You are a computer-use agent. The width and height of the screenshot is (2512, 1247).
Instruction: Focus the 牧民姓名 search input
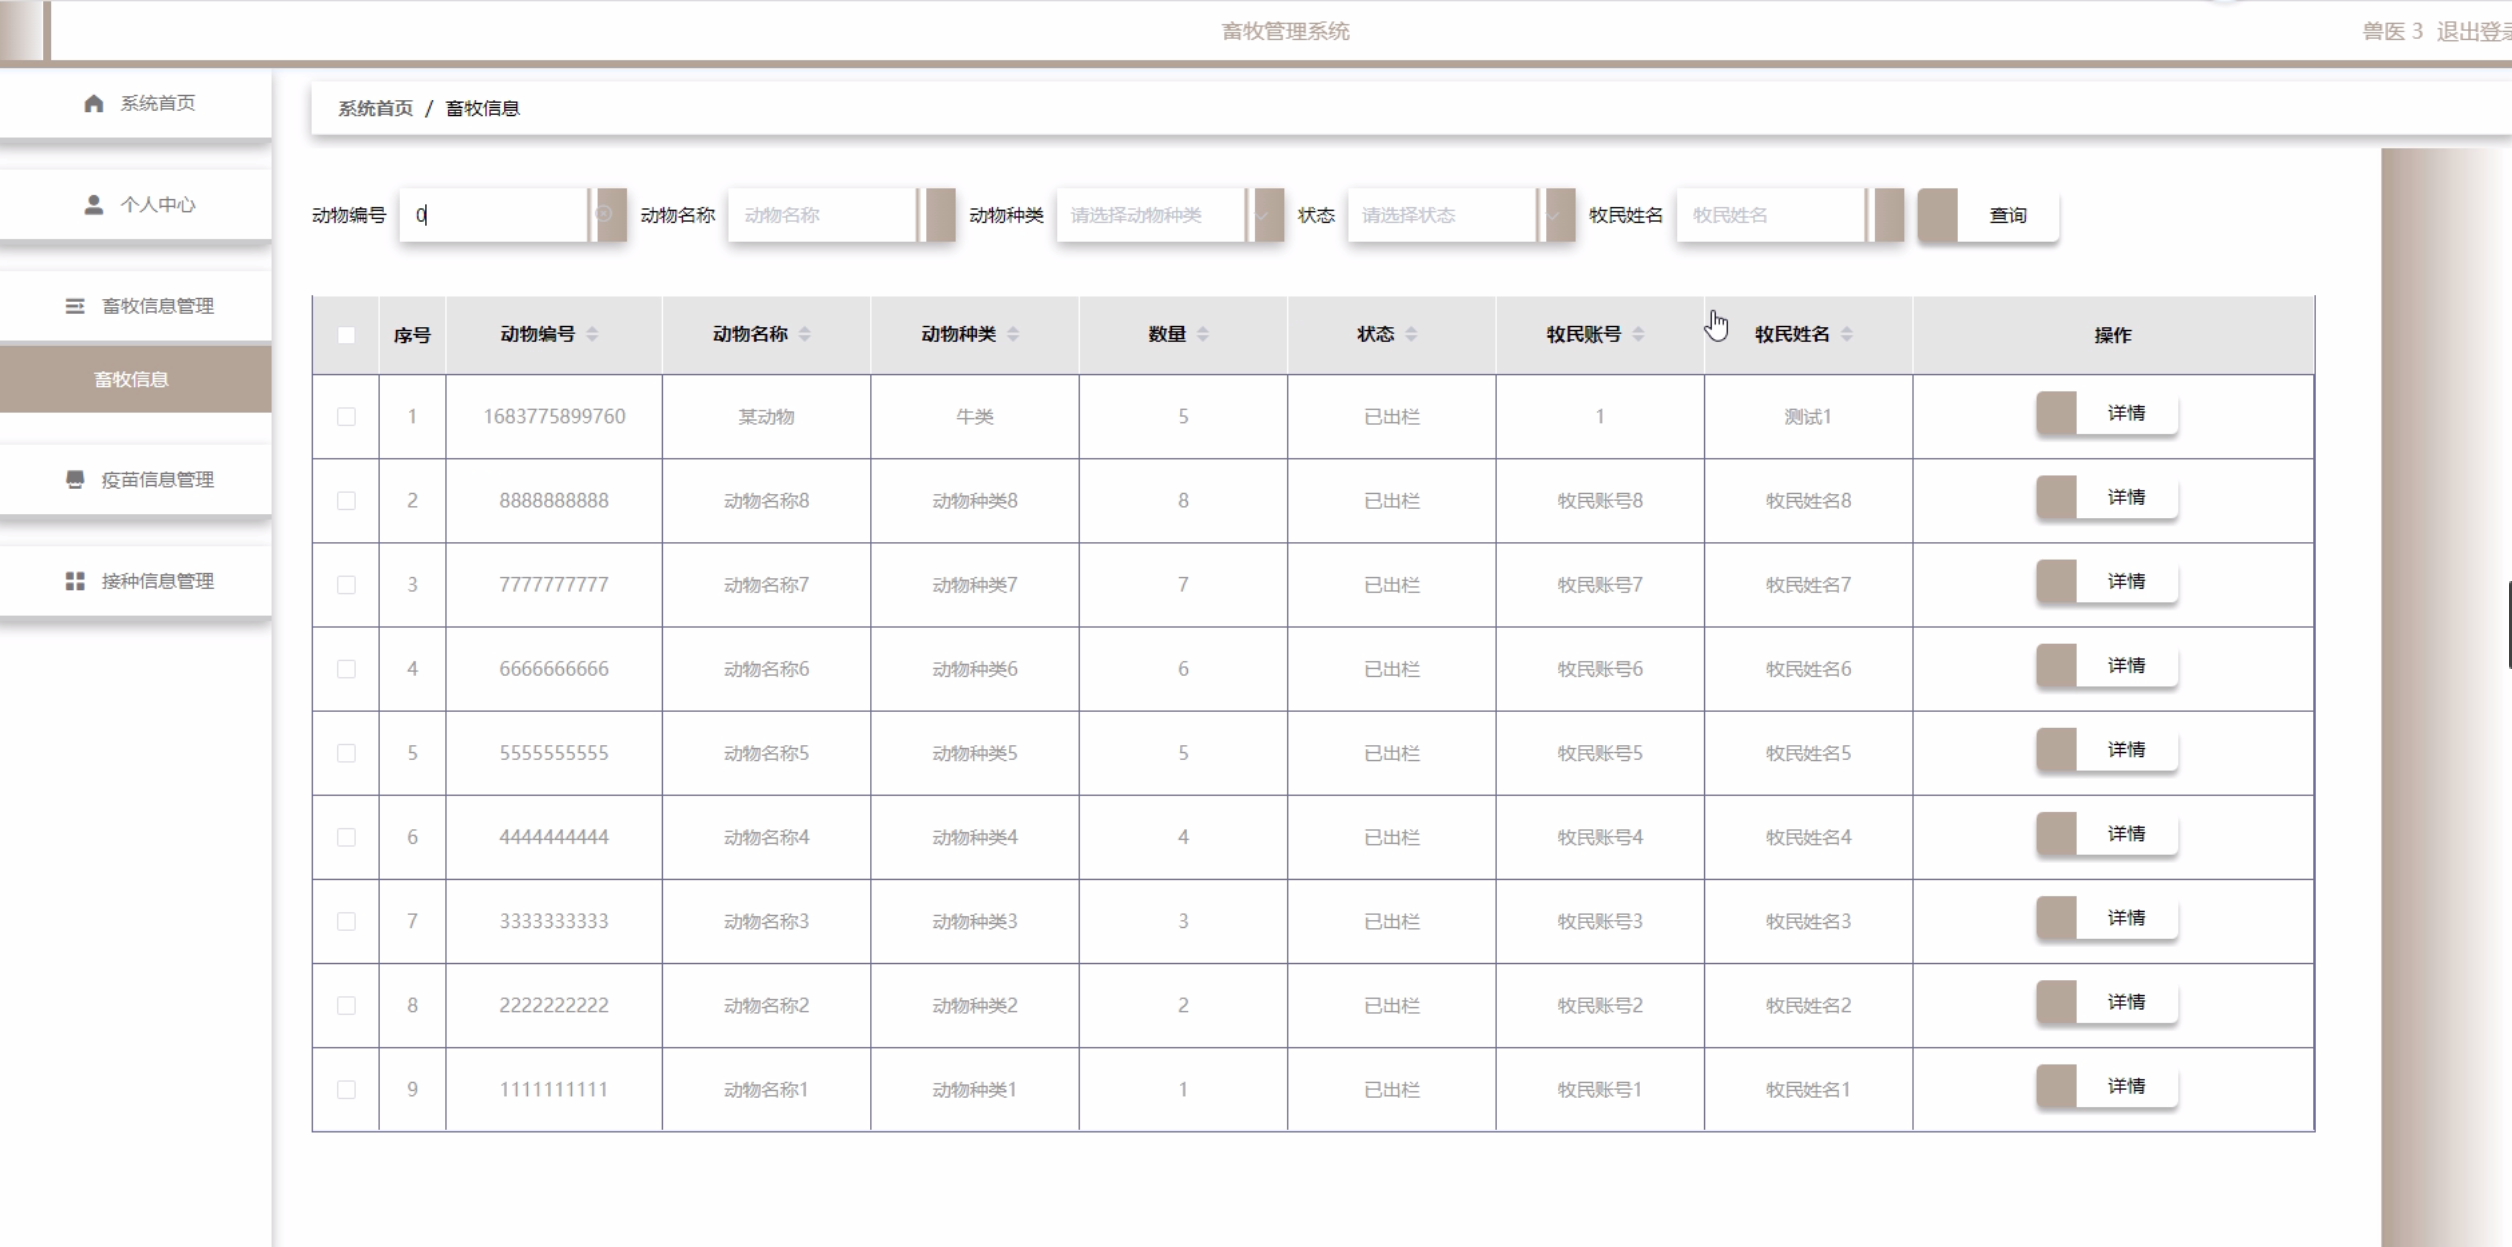pos(1770,215)
